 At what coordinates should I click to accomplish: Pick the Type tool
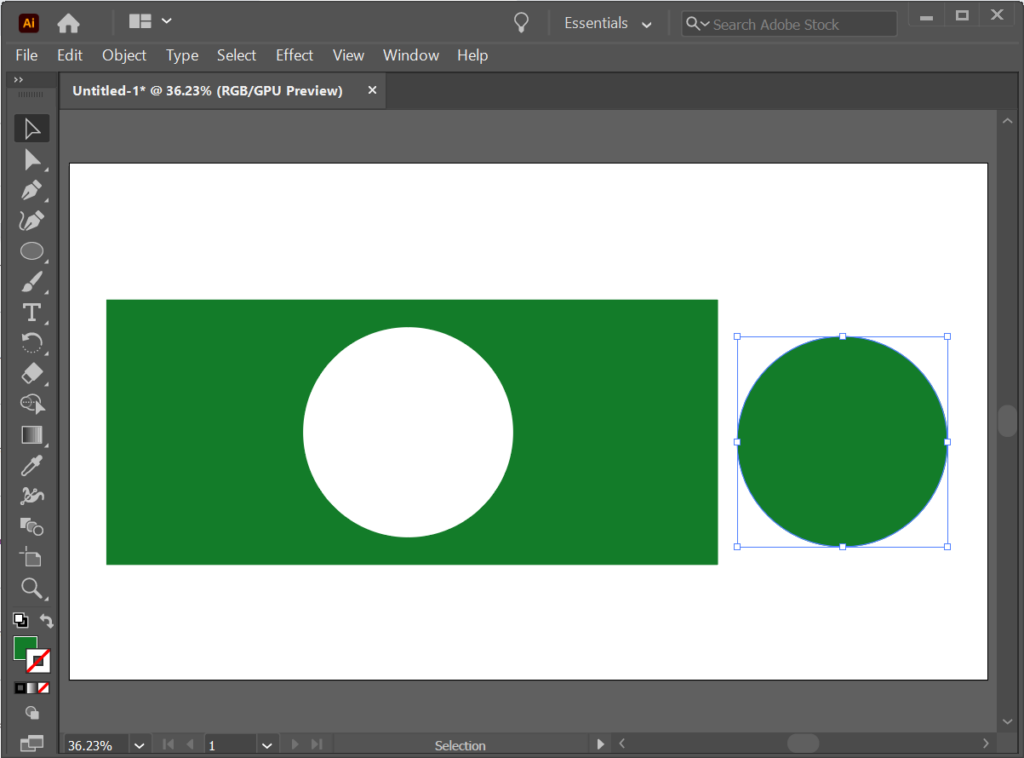pos(31,313)
